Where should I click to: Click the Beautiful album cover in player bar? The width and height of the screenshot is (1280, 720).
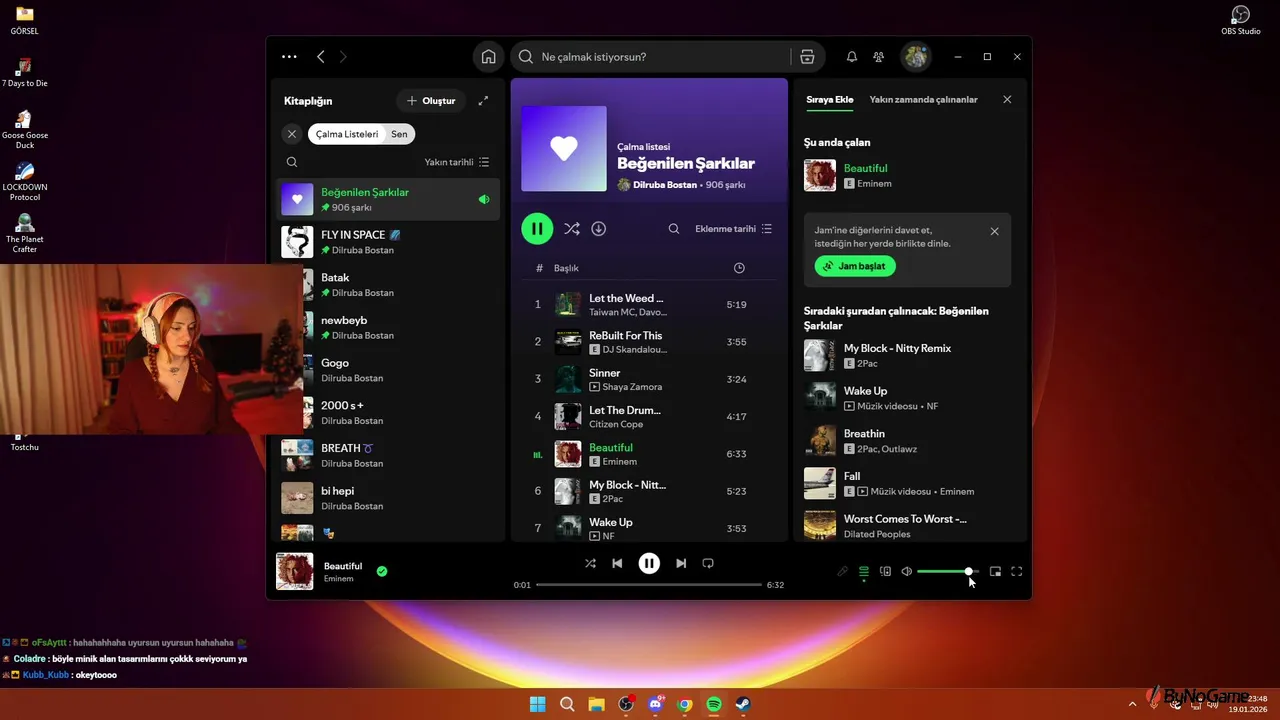[295, 571]
